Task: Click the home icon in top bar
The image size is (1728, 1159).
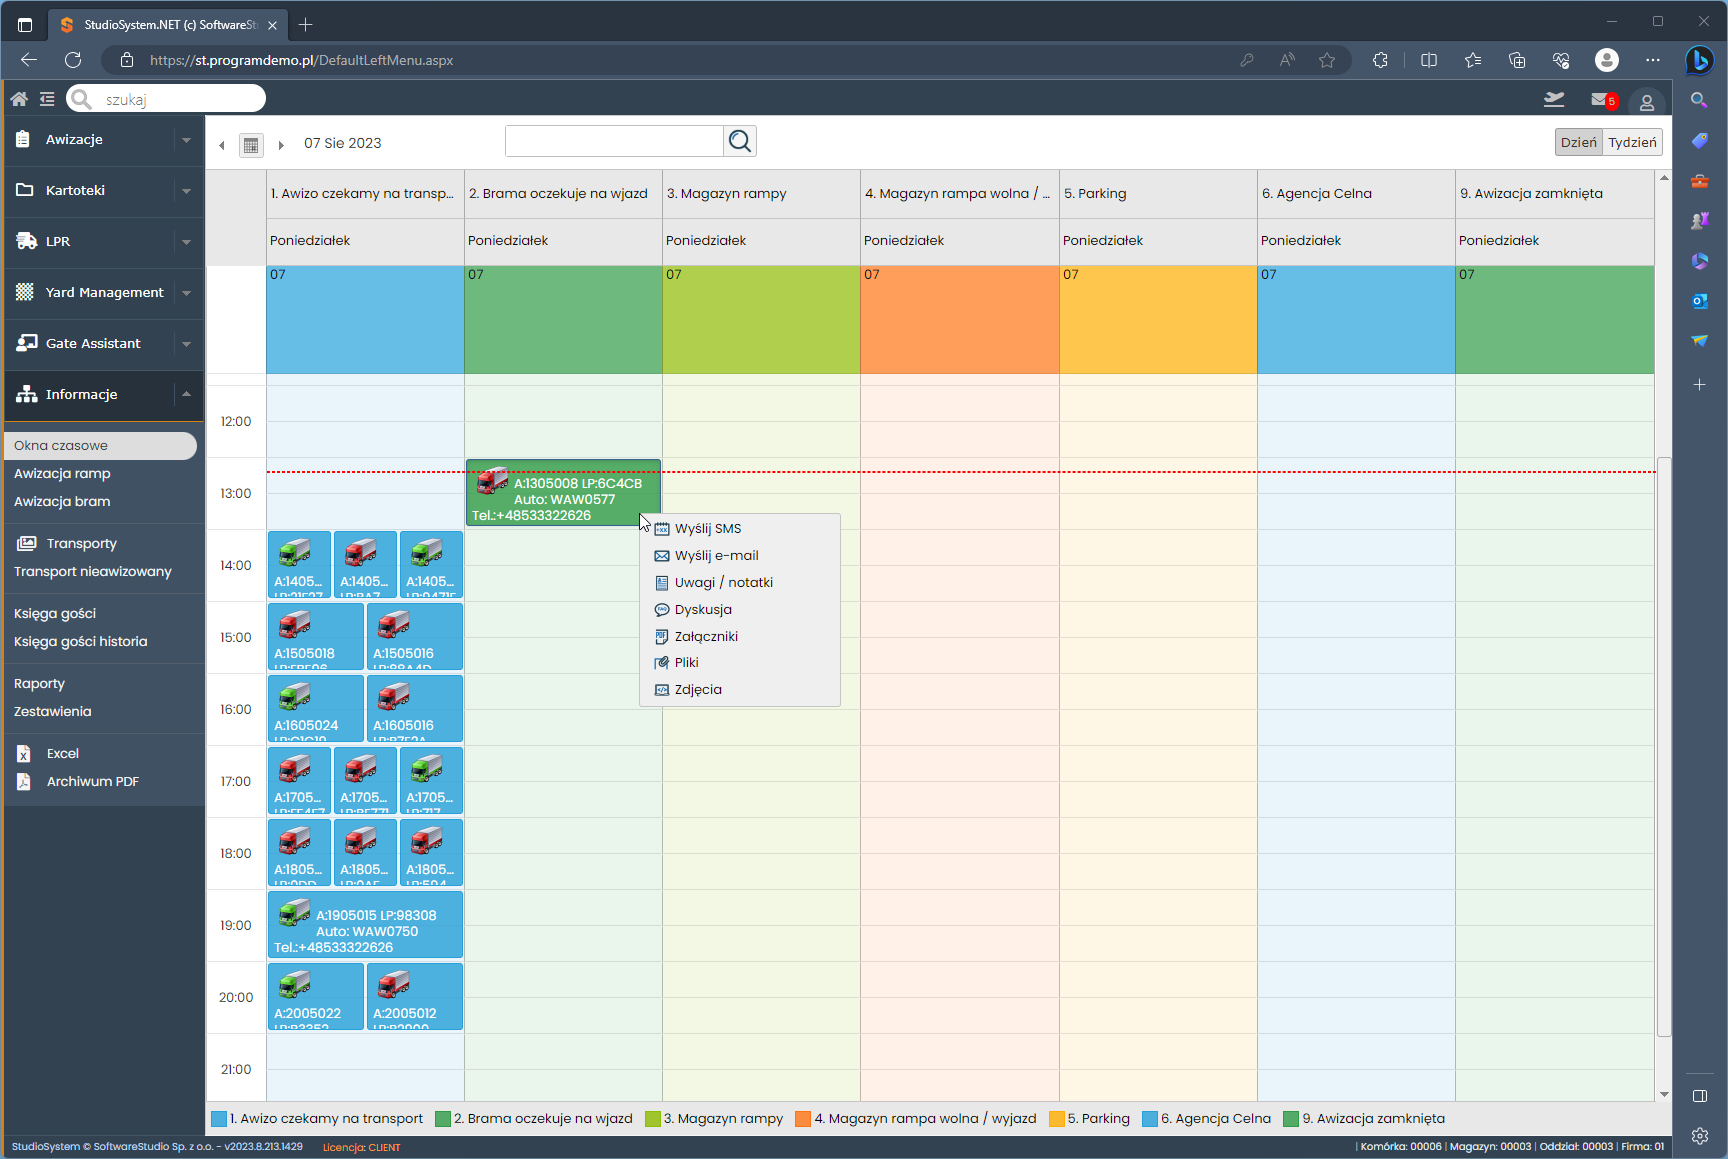Action: 19,99
